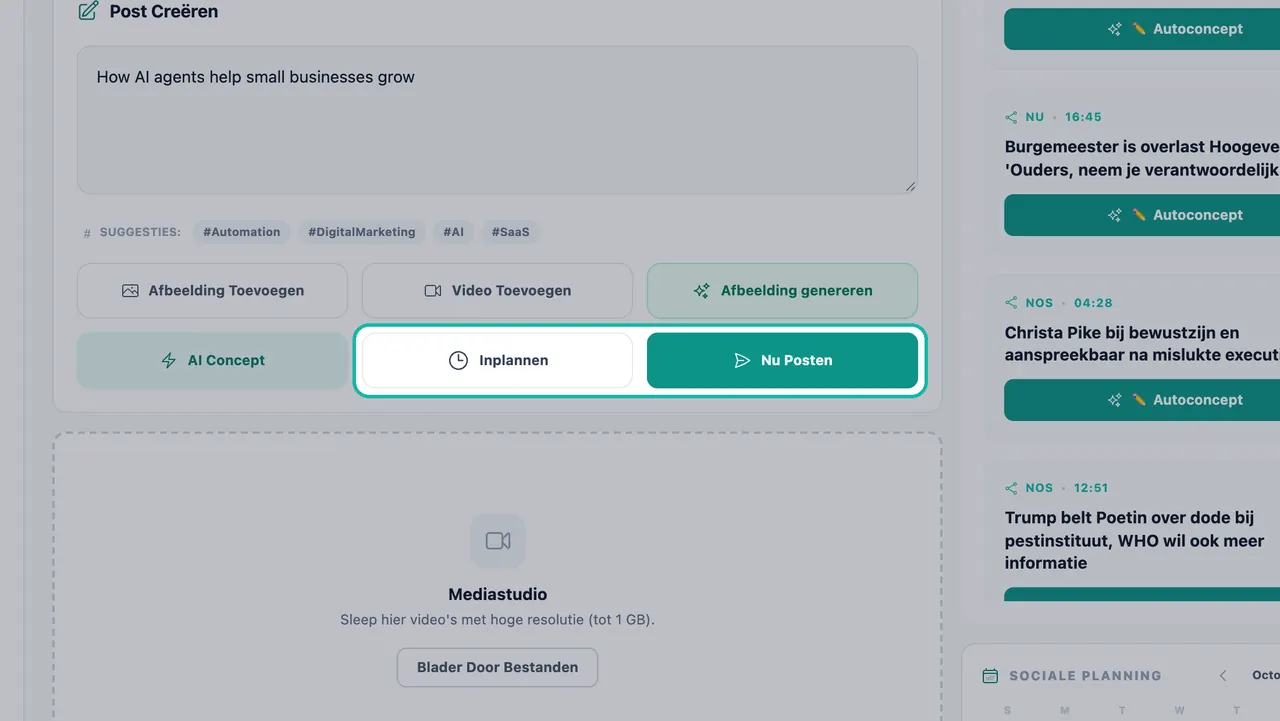Click the topmost Autoconcept button

(1142, 29)
